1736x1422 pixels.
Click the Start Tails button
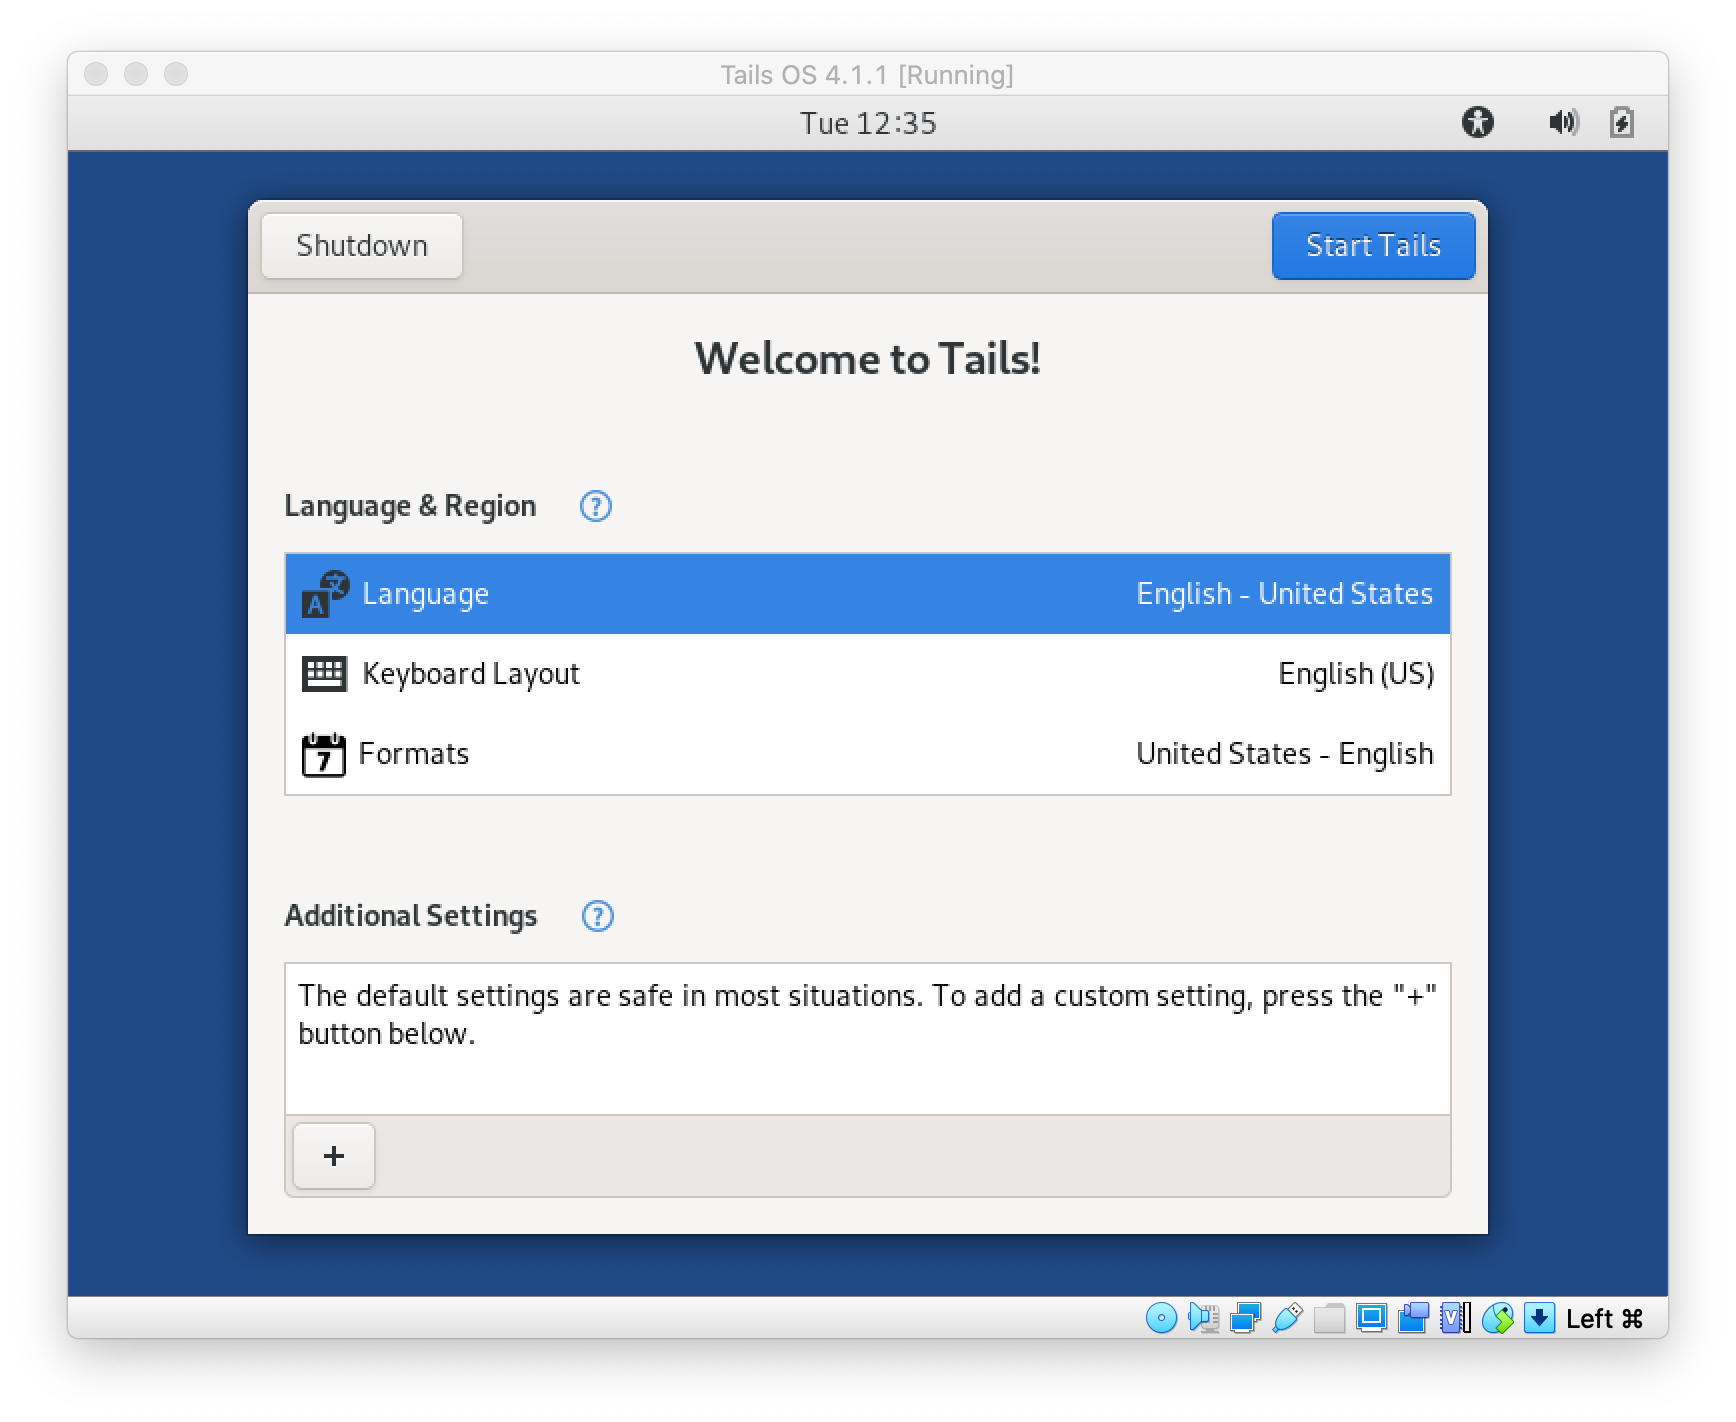[x=1373, y=246]
